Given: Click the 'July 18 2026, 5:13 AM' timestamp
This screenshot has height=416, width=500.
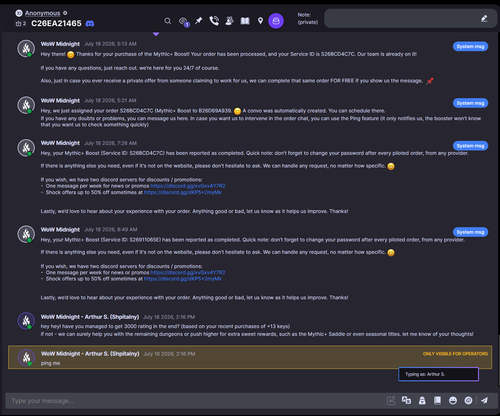Looking at the screenshot, I should [x=110, y=44].
